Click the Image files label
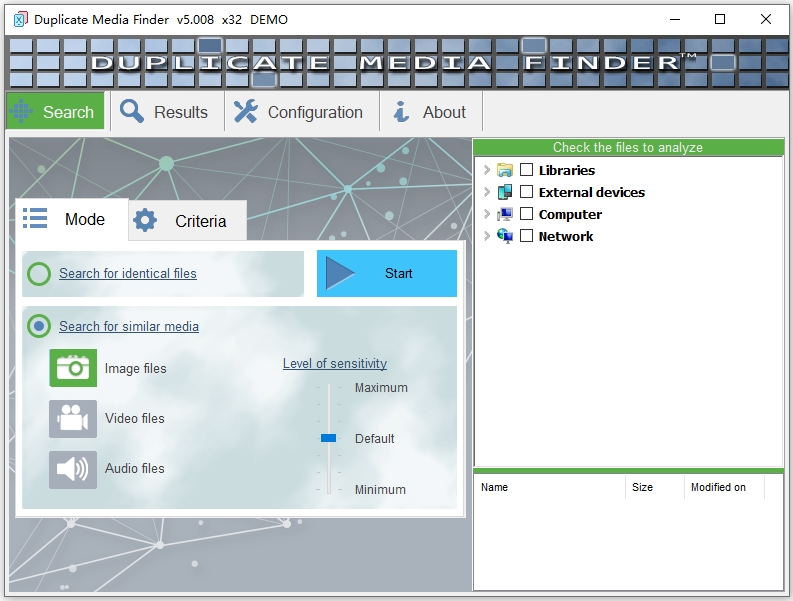The height and width of the screenshot is (601, 793). pos(136,368)
